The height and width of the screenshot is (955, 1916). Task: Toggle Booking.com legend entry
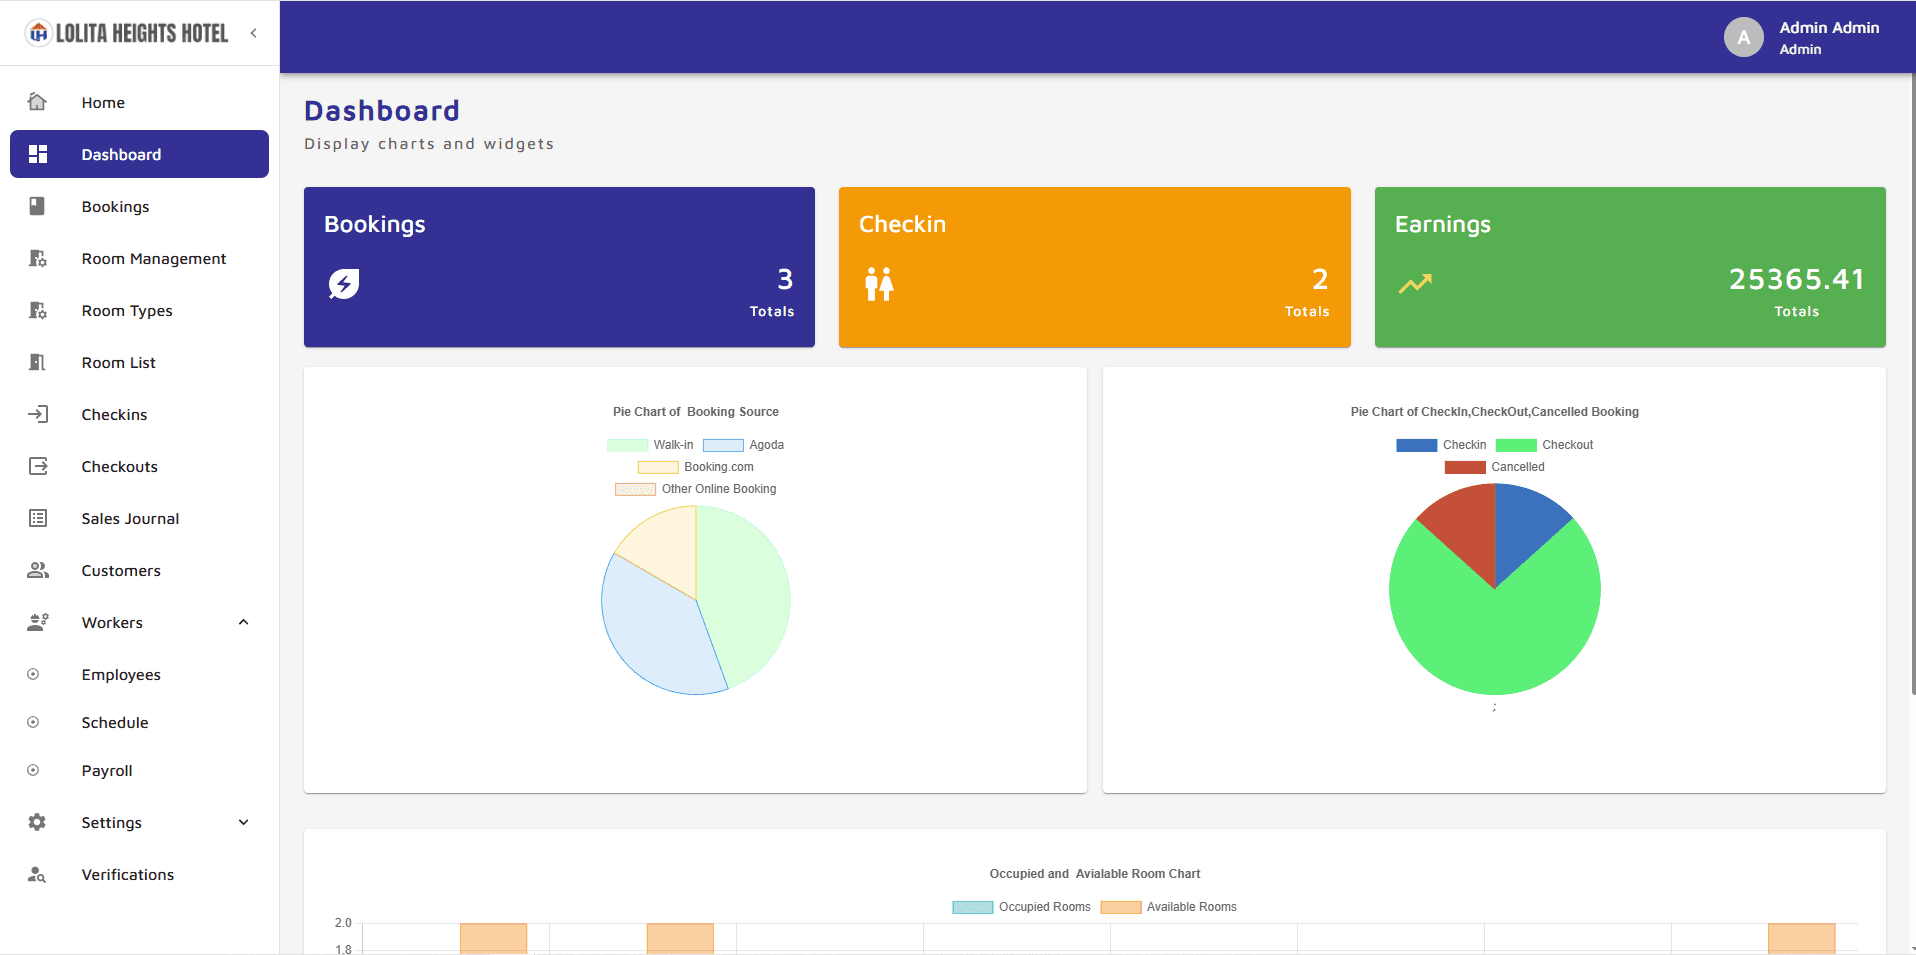pos(696,467)
